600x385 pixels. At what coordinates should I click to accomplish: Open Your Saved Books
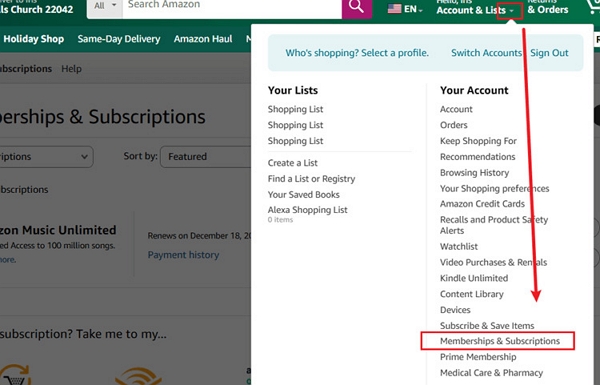[303, 194]
